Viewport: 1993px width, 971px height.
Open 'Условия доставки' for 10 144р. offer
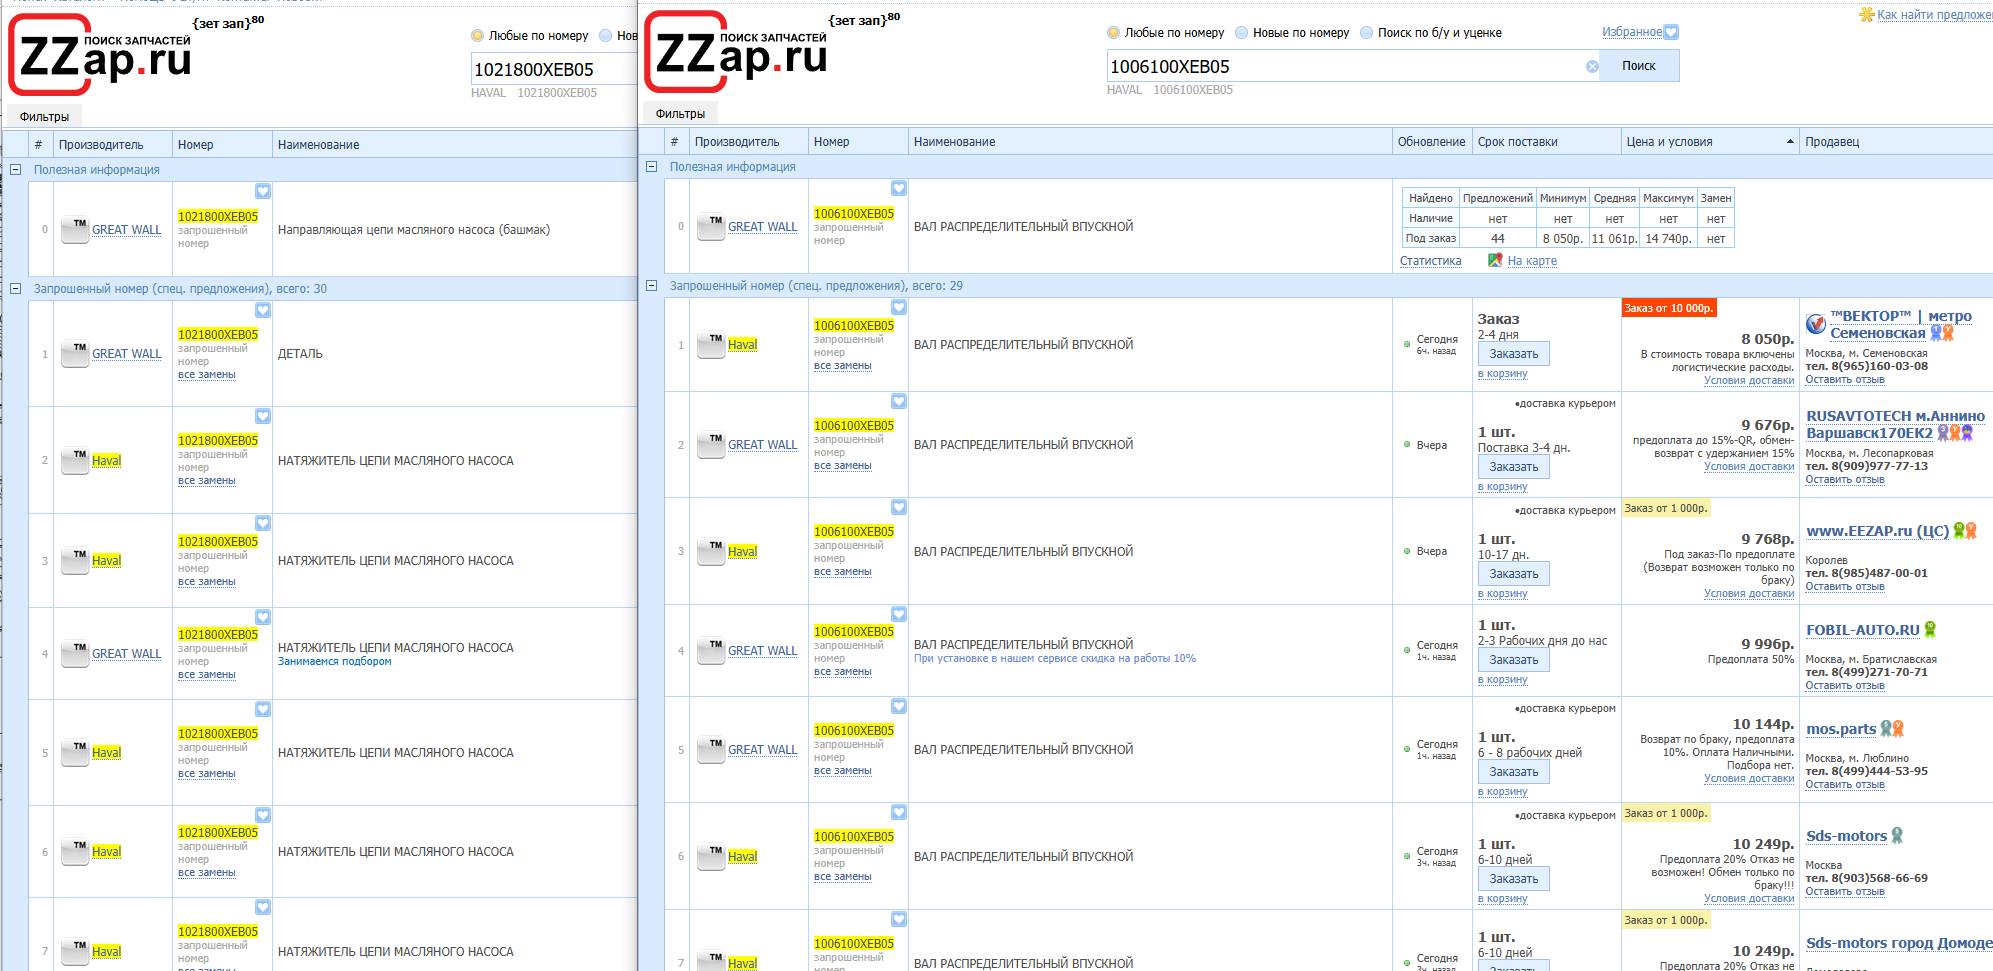point(1749,779)
